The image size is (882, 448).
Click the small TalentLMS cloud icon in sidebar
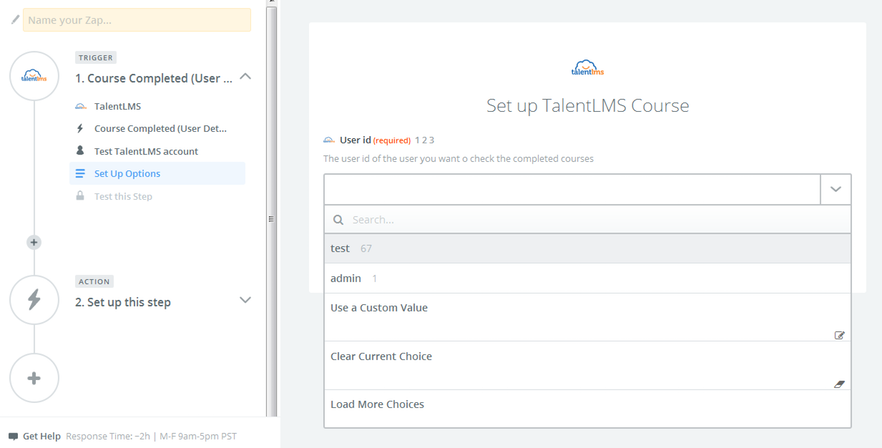(80, 106)
